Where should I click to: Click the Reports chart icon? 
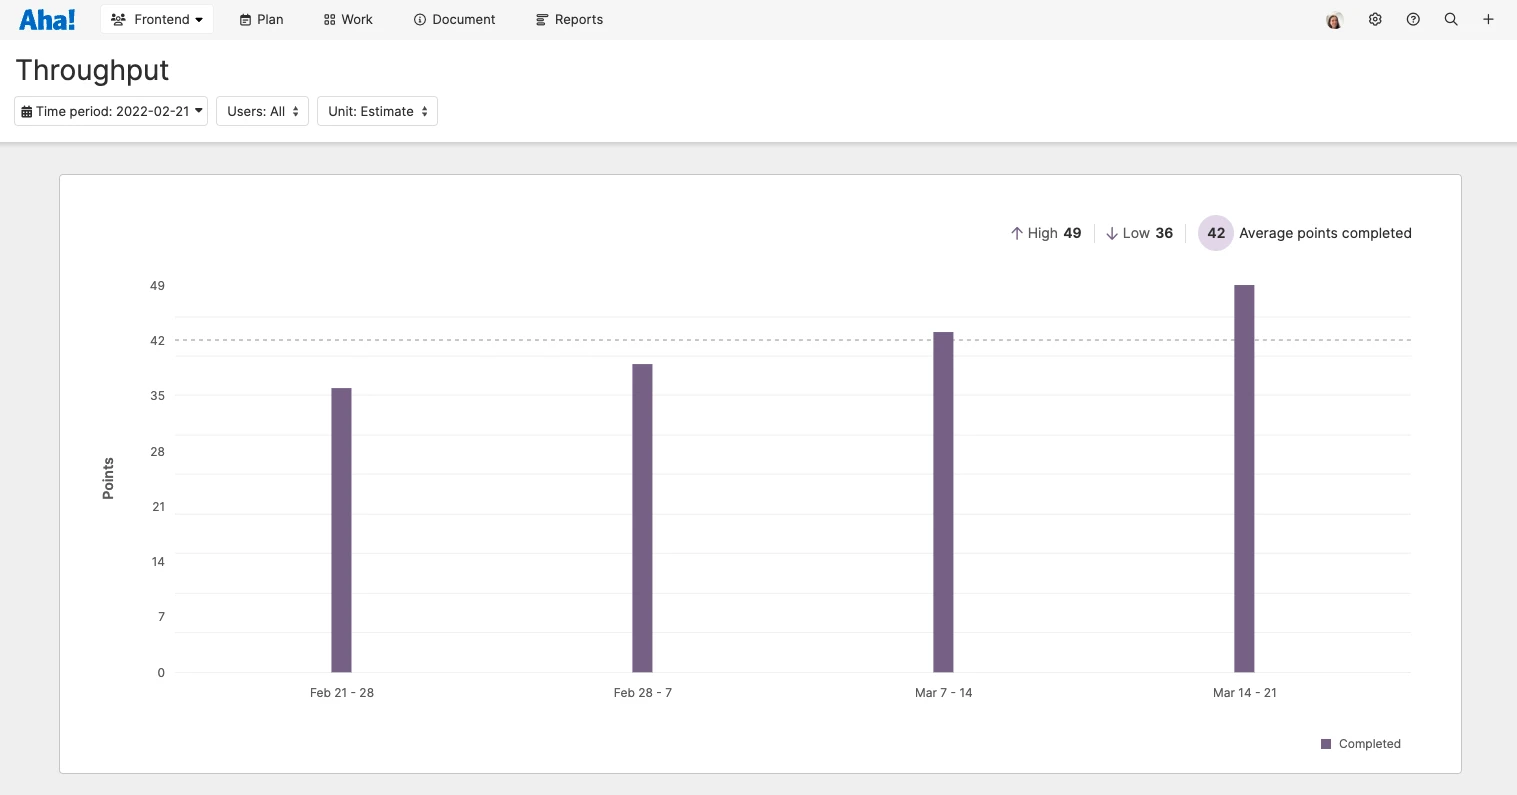click(x=541, y=19)
